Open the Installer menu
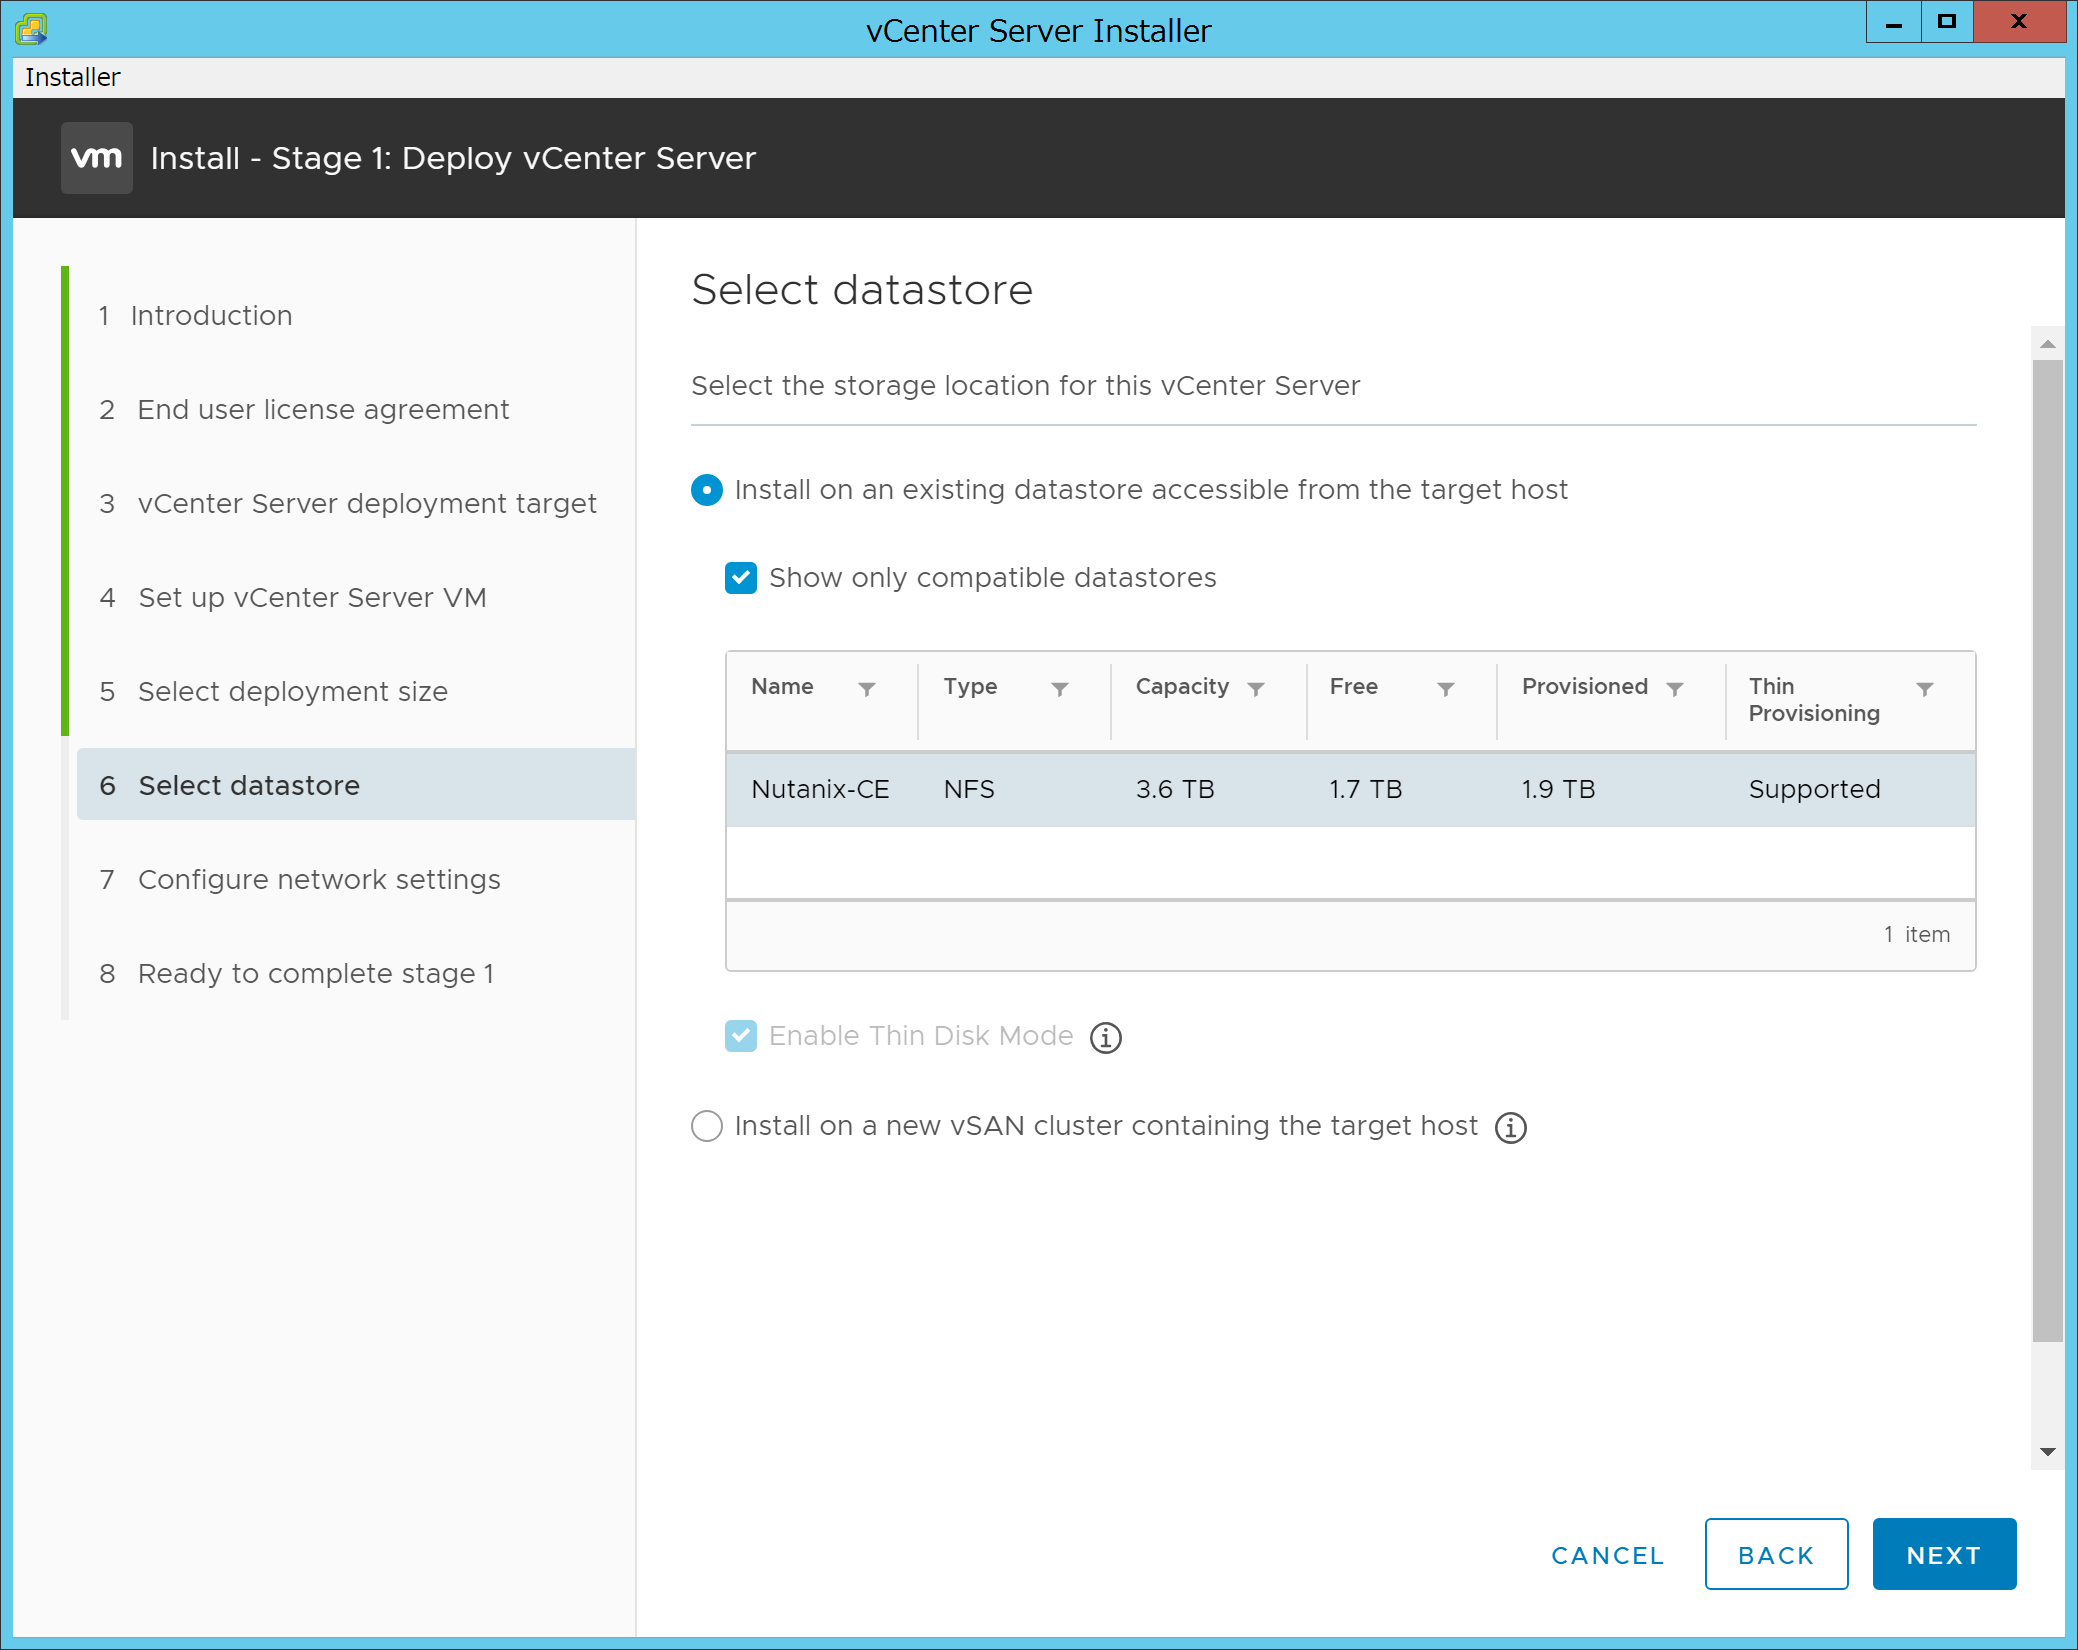 (72, 77)
